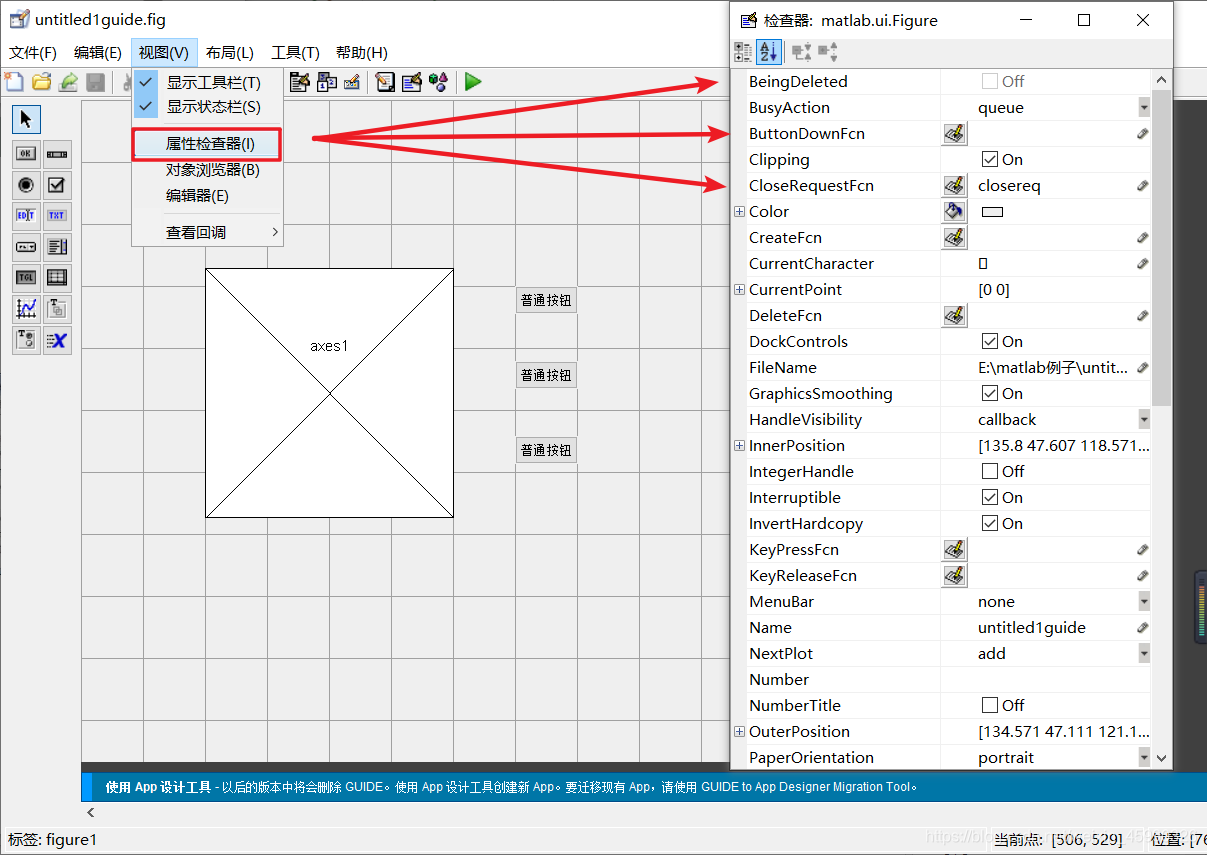Uncheck 显示工具栏(T) in the View menu
The height and width of the screenshot is (855, 1207).
[x=207, y=83]
